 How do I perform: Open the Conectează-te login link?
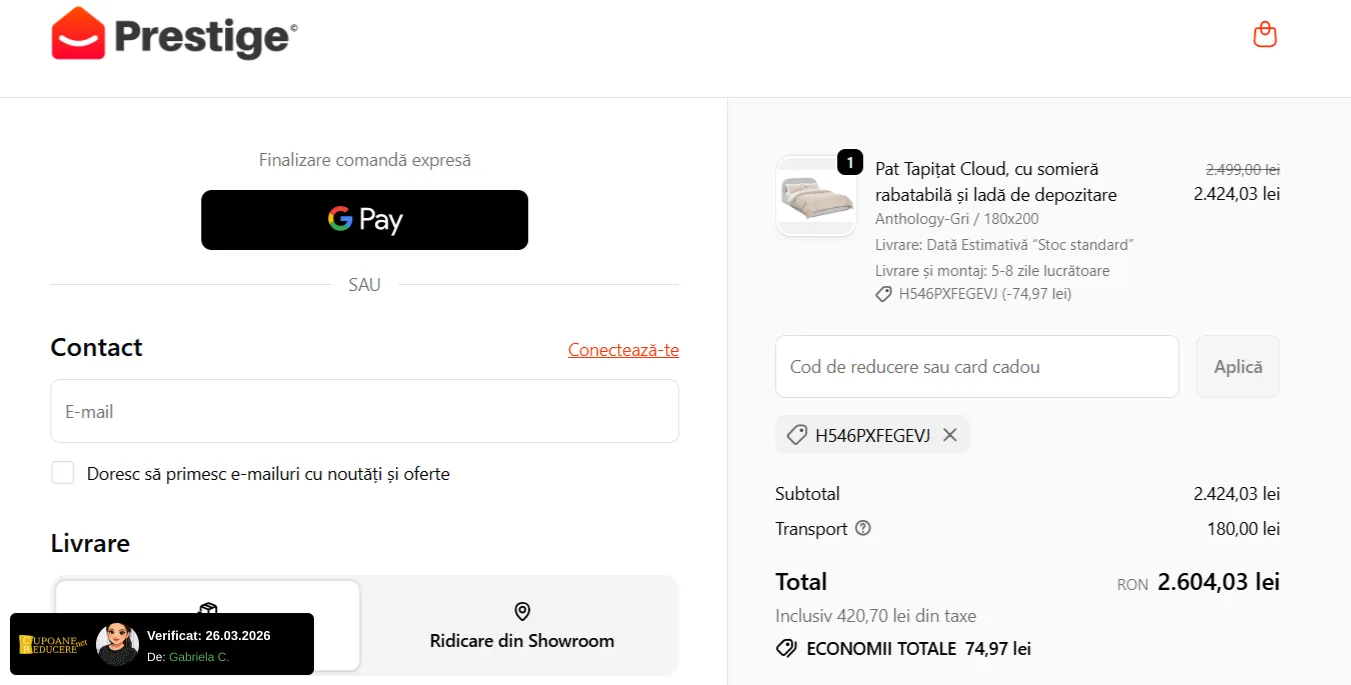click(623, 350)
